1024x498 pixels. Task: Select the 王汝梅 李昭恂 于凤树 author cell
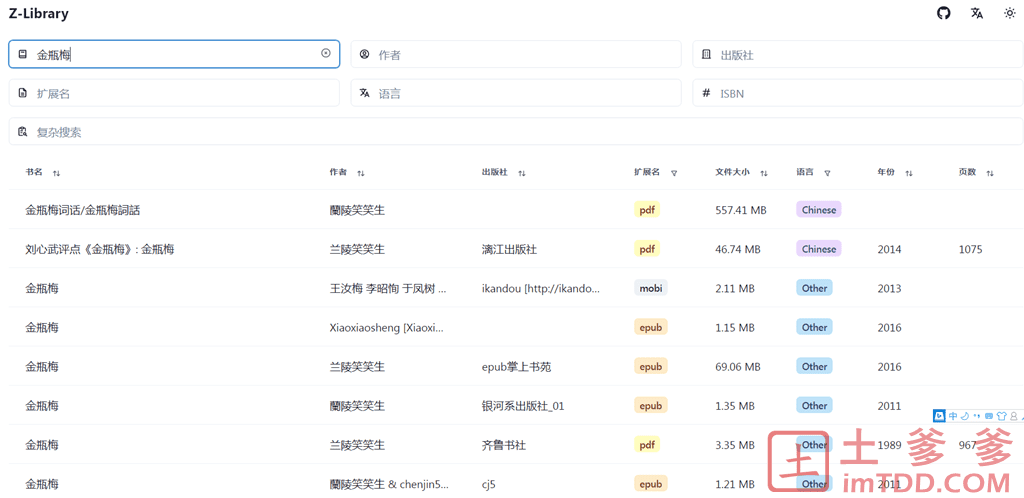coord(388,288)
